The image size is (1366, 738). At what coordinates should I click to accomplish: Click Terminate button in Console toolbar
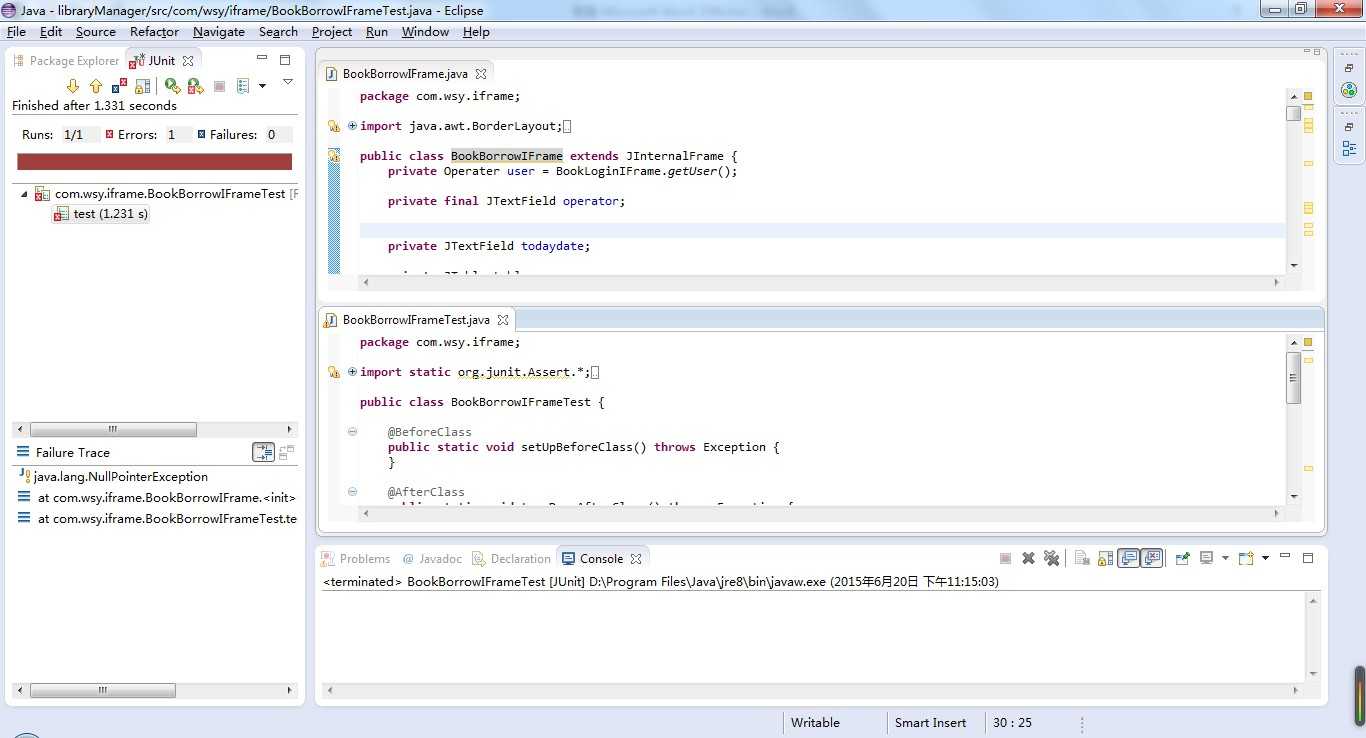pyautogui.click(x=1005, y=558)
